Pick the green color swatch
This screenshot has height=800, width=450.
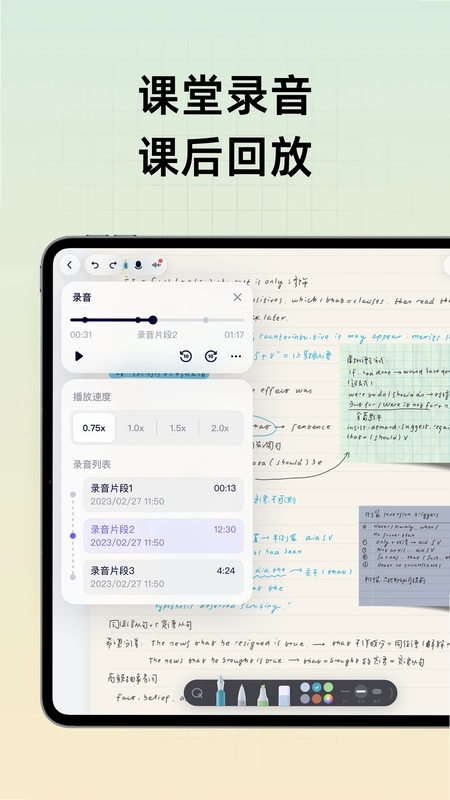pos(329,687)
